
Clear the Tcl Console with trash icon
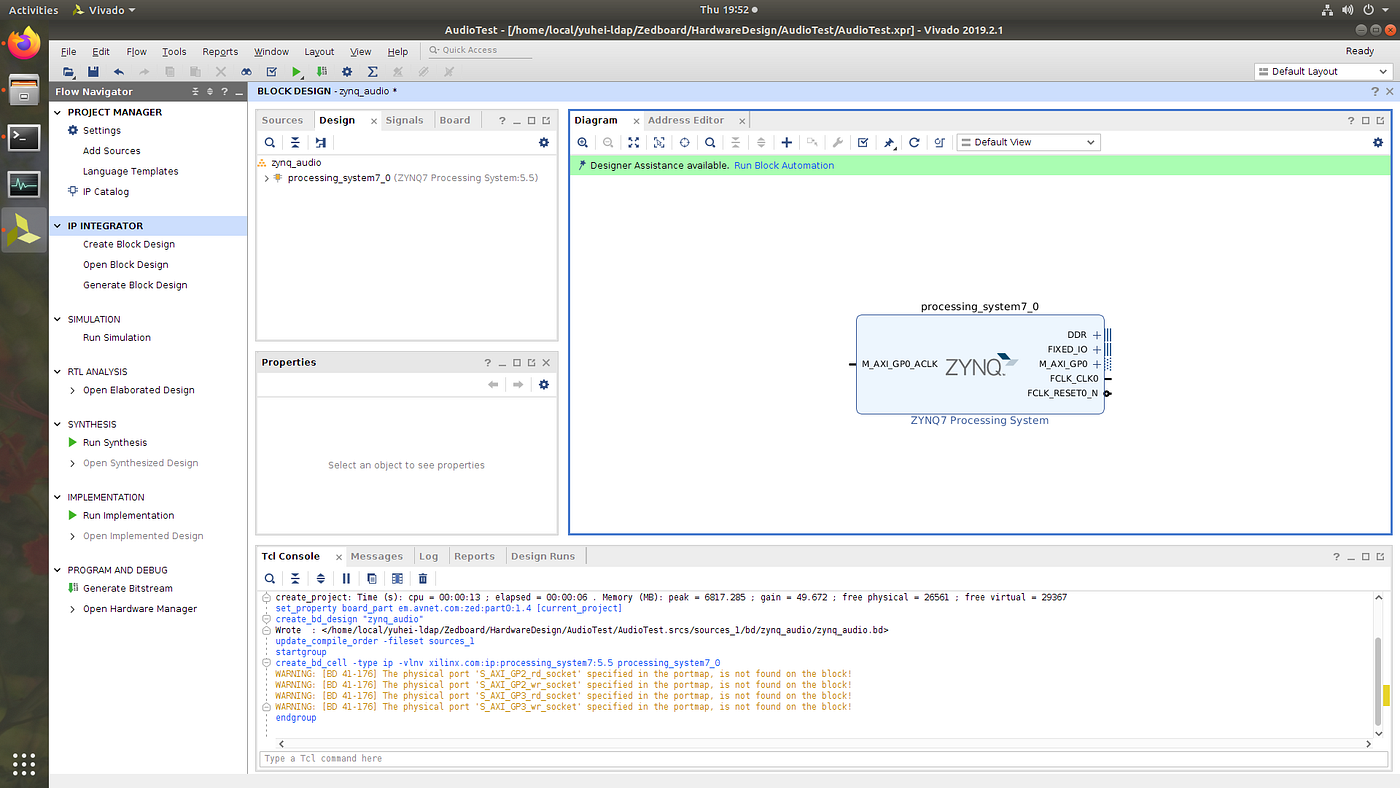click(423, 578)
